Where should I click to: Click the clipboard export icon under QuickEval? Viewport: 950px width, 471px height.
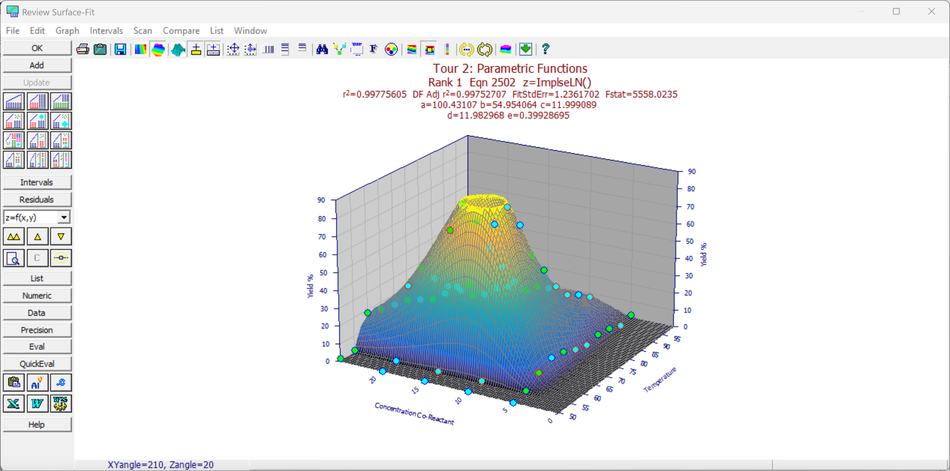click(x=14, y=382)
